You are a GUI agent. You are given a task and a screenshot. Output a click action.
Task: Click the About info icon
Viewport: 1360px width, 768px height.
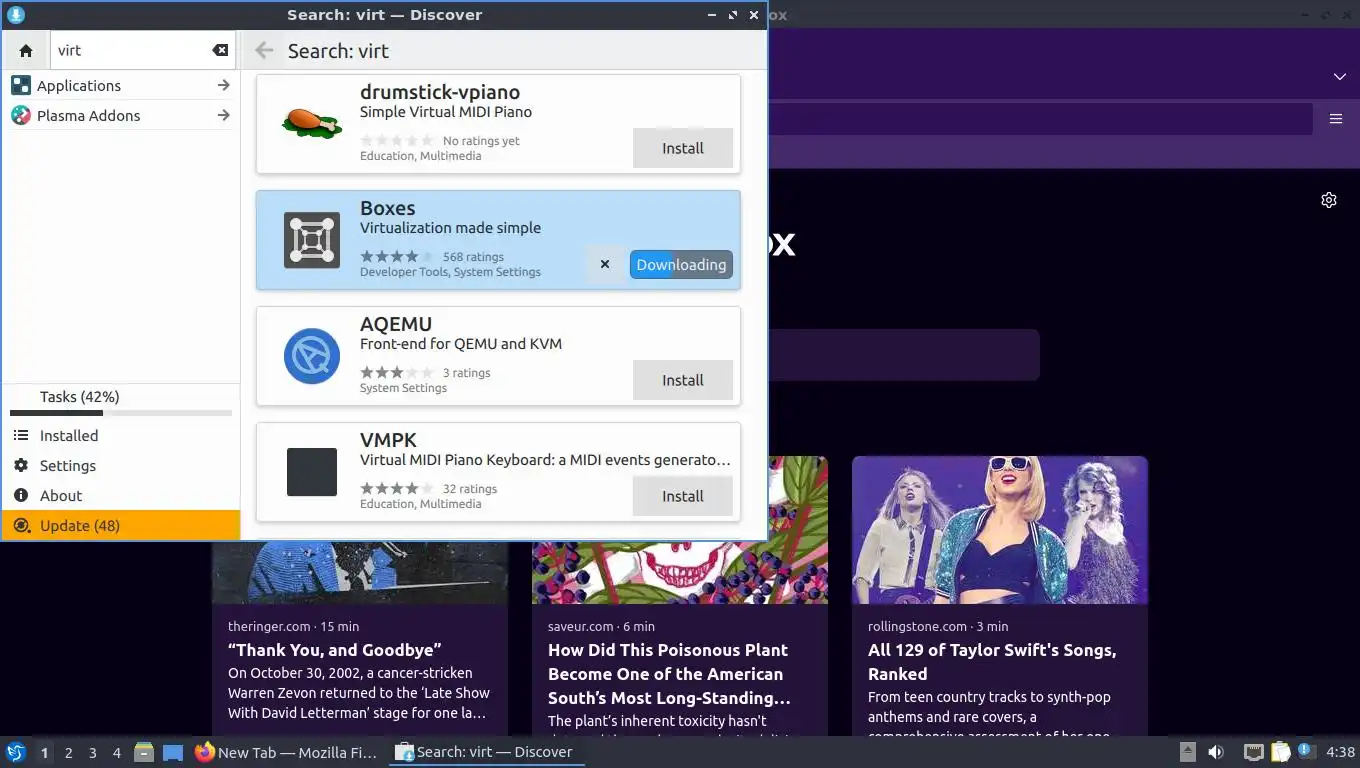[x=21, y=496]
